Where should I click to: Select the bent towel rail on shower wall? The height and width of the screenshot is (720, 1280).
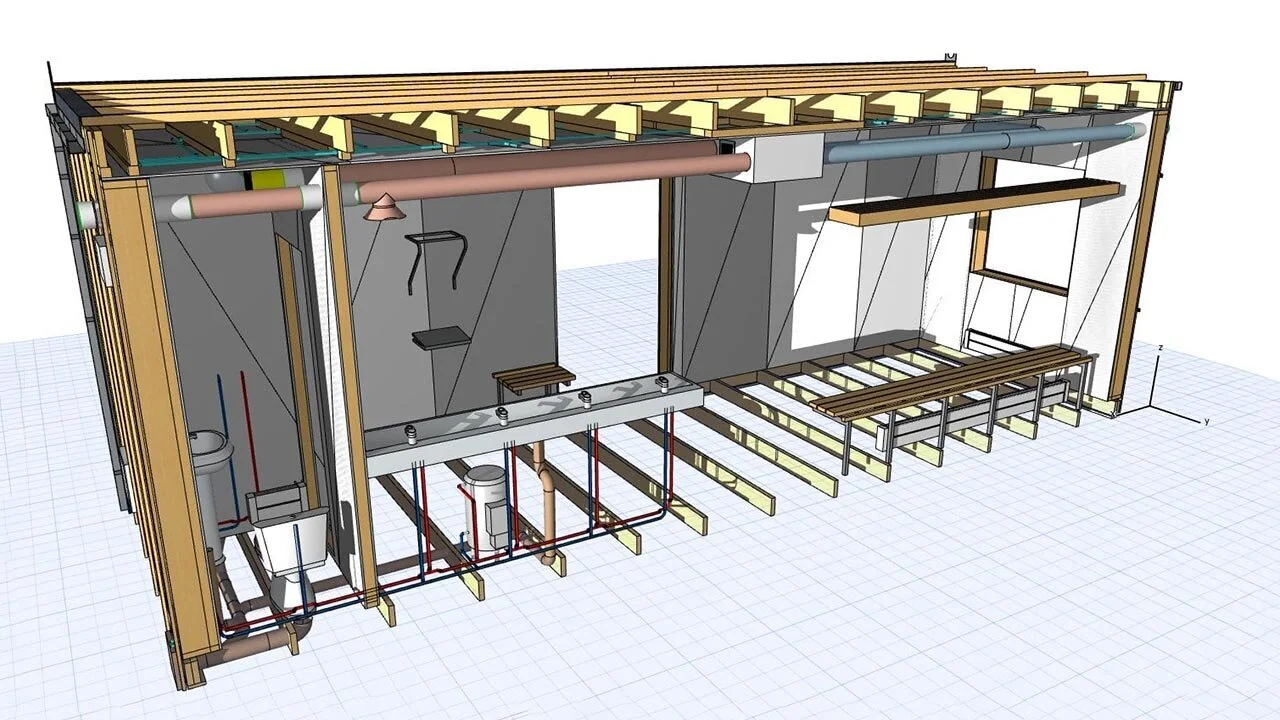(436, 262)
